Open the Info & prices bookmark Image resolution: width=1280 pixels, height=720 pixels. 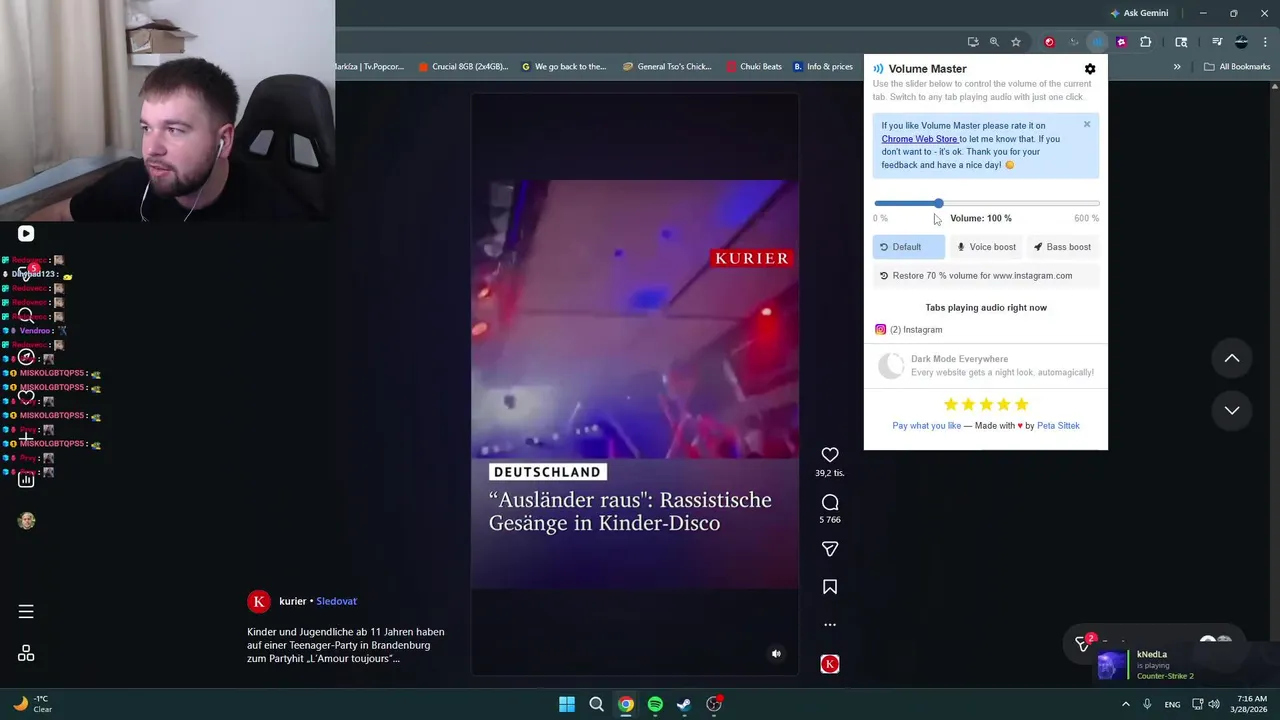point(823,67)
